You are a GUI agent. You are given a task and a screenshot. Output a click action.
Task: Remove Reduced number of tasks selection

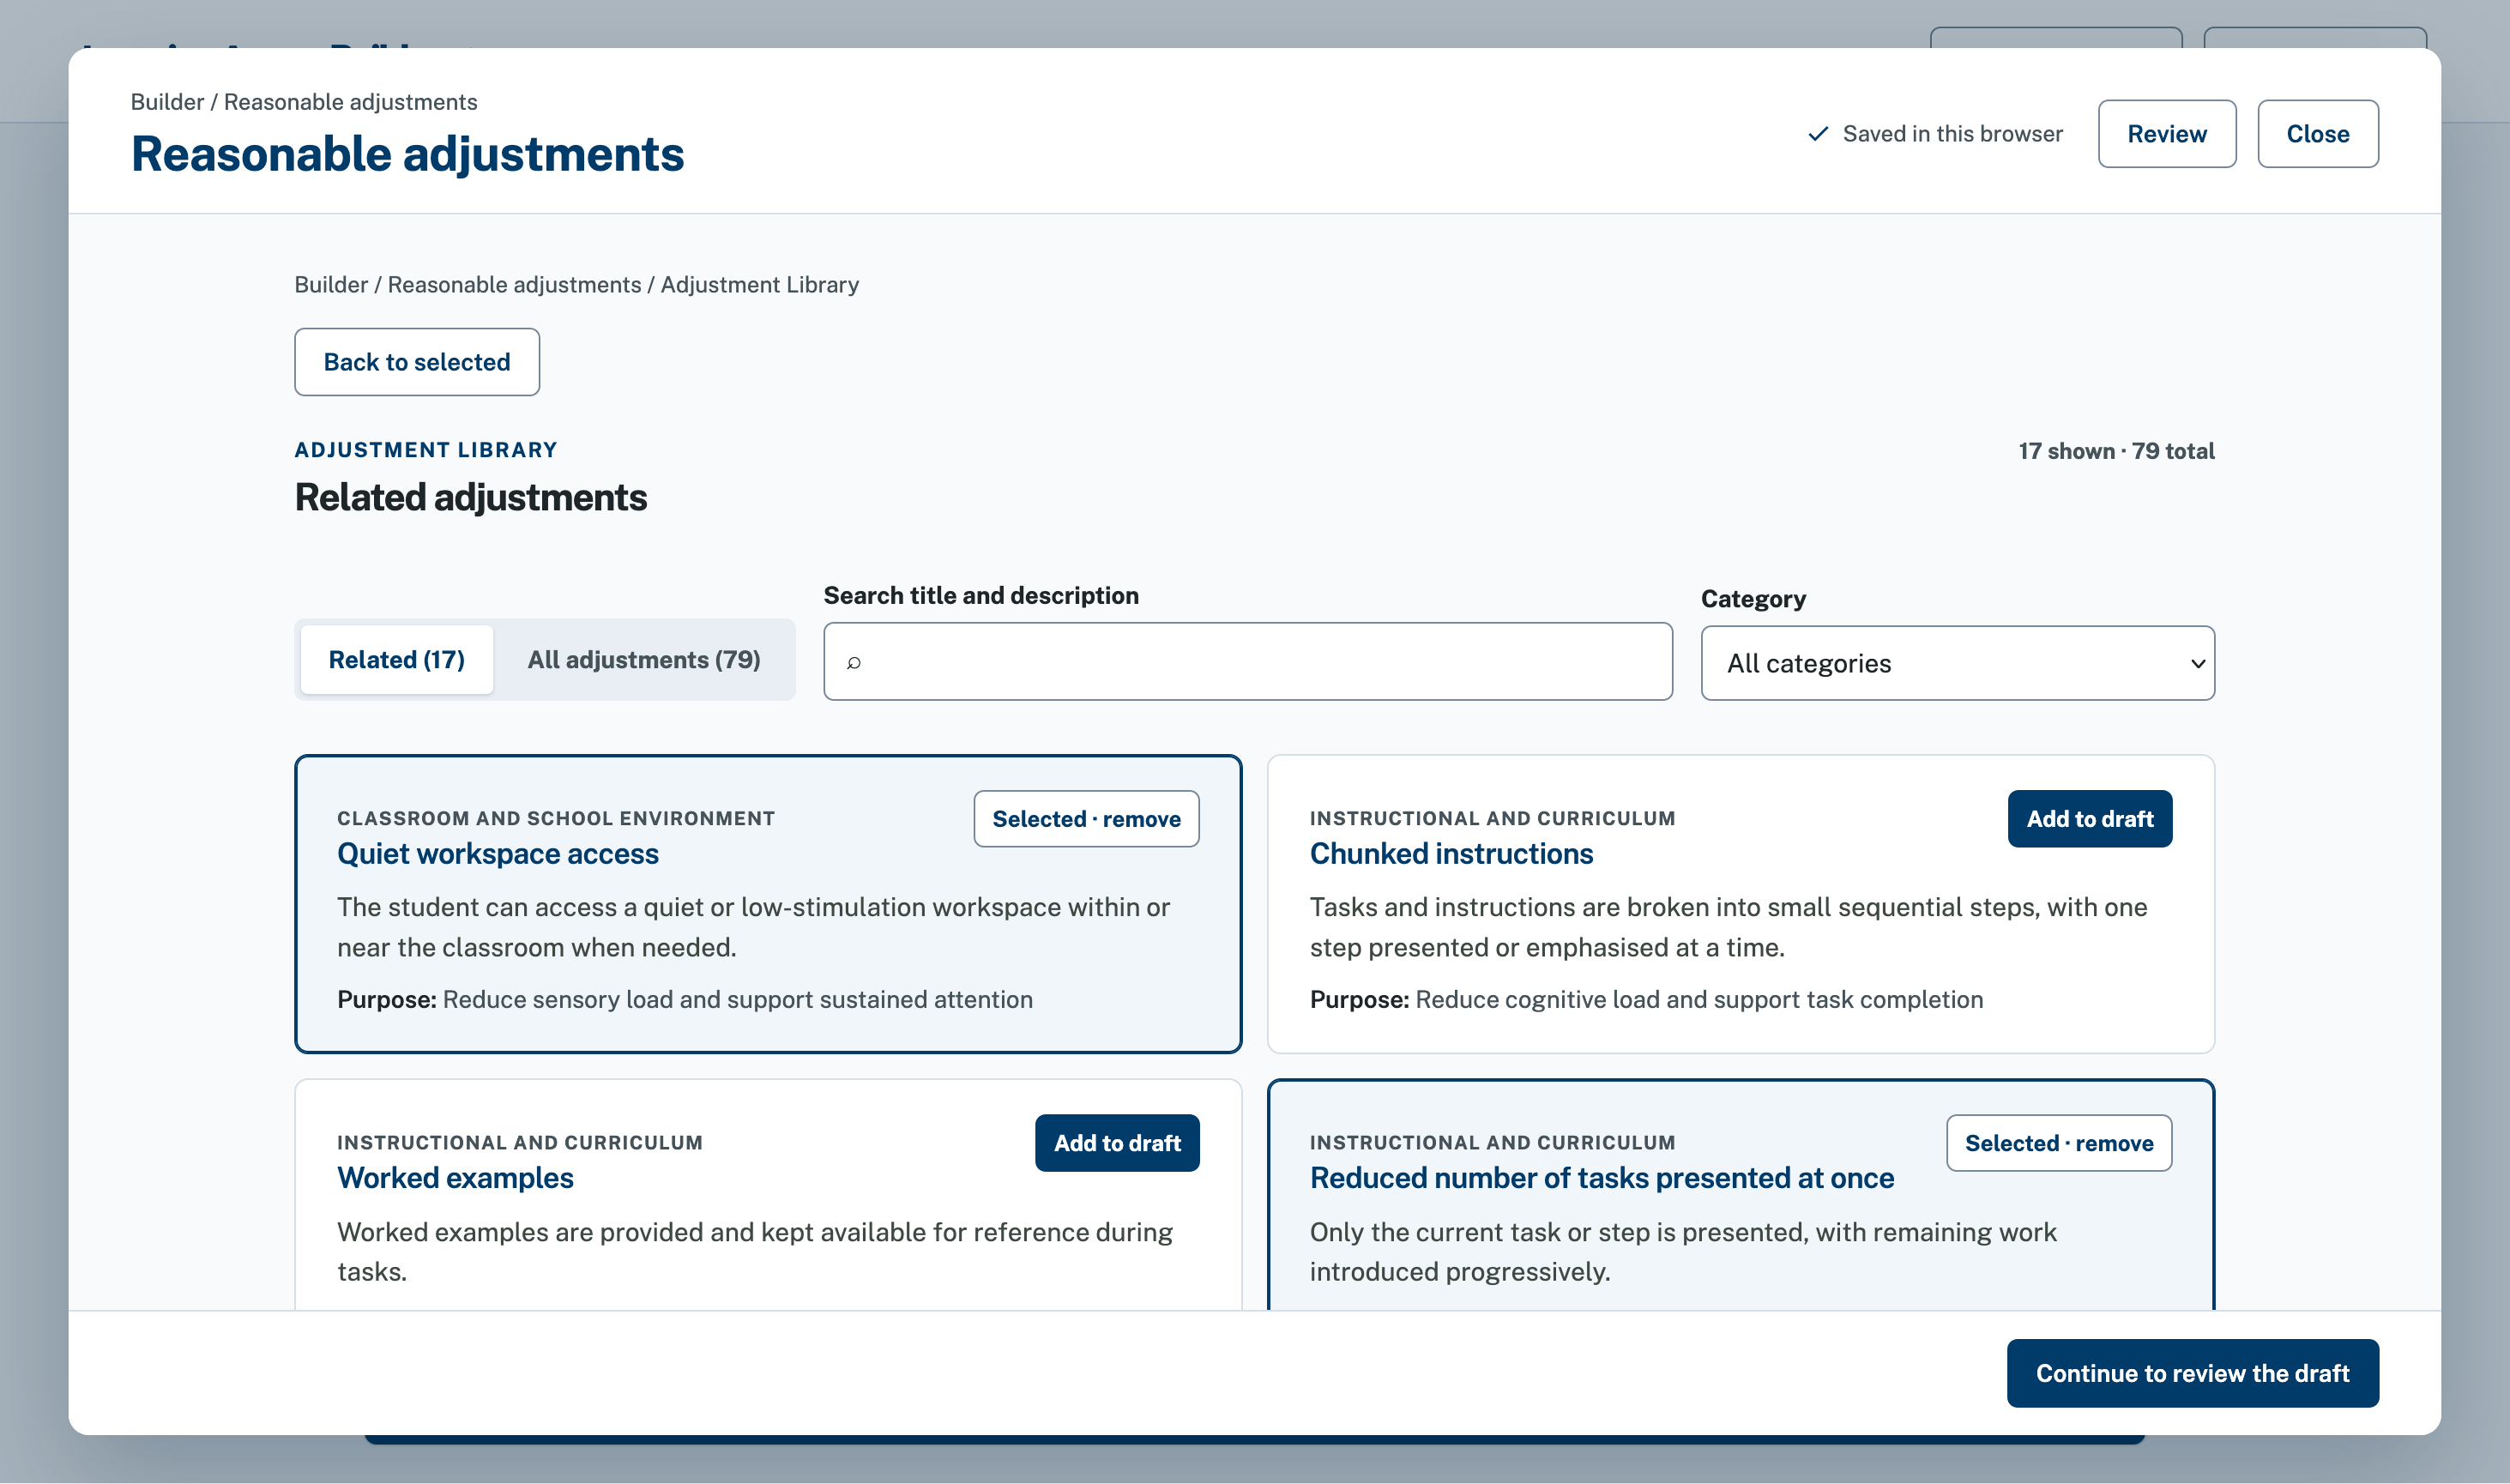click(2059, 1143)
